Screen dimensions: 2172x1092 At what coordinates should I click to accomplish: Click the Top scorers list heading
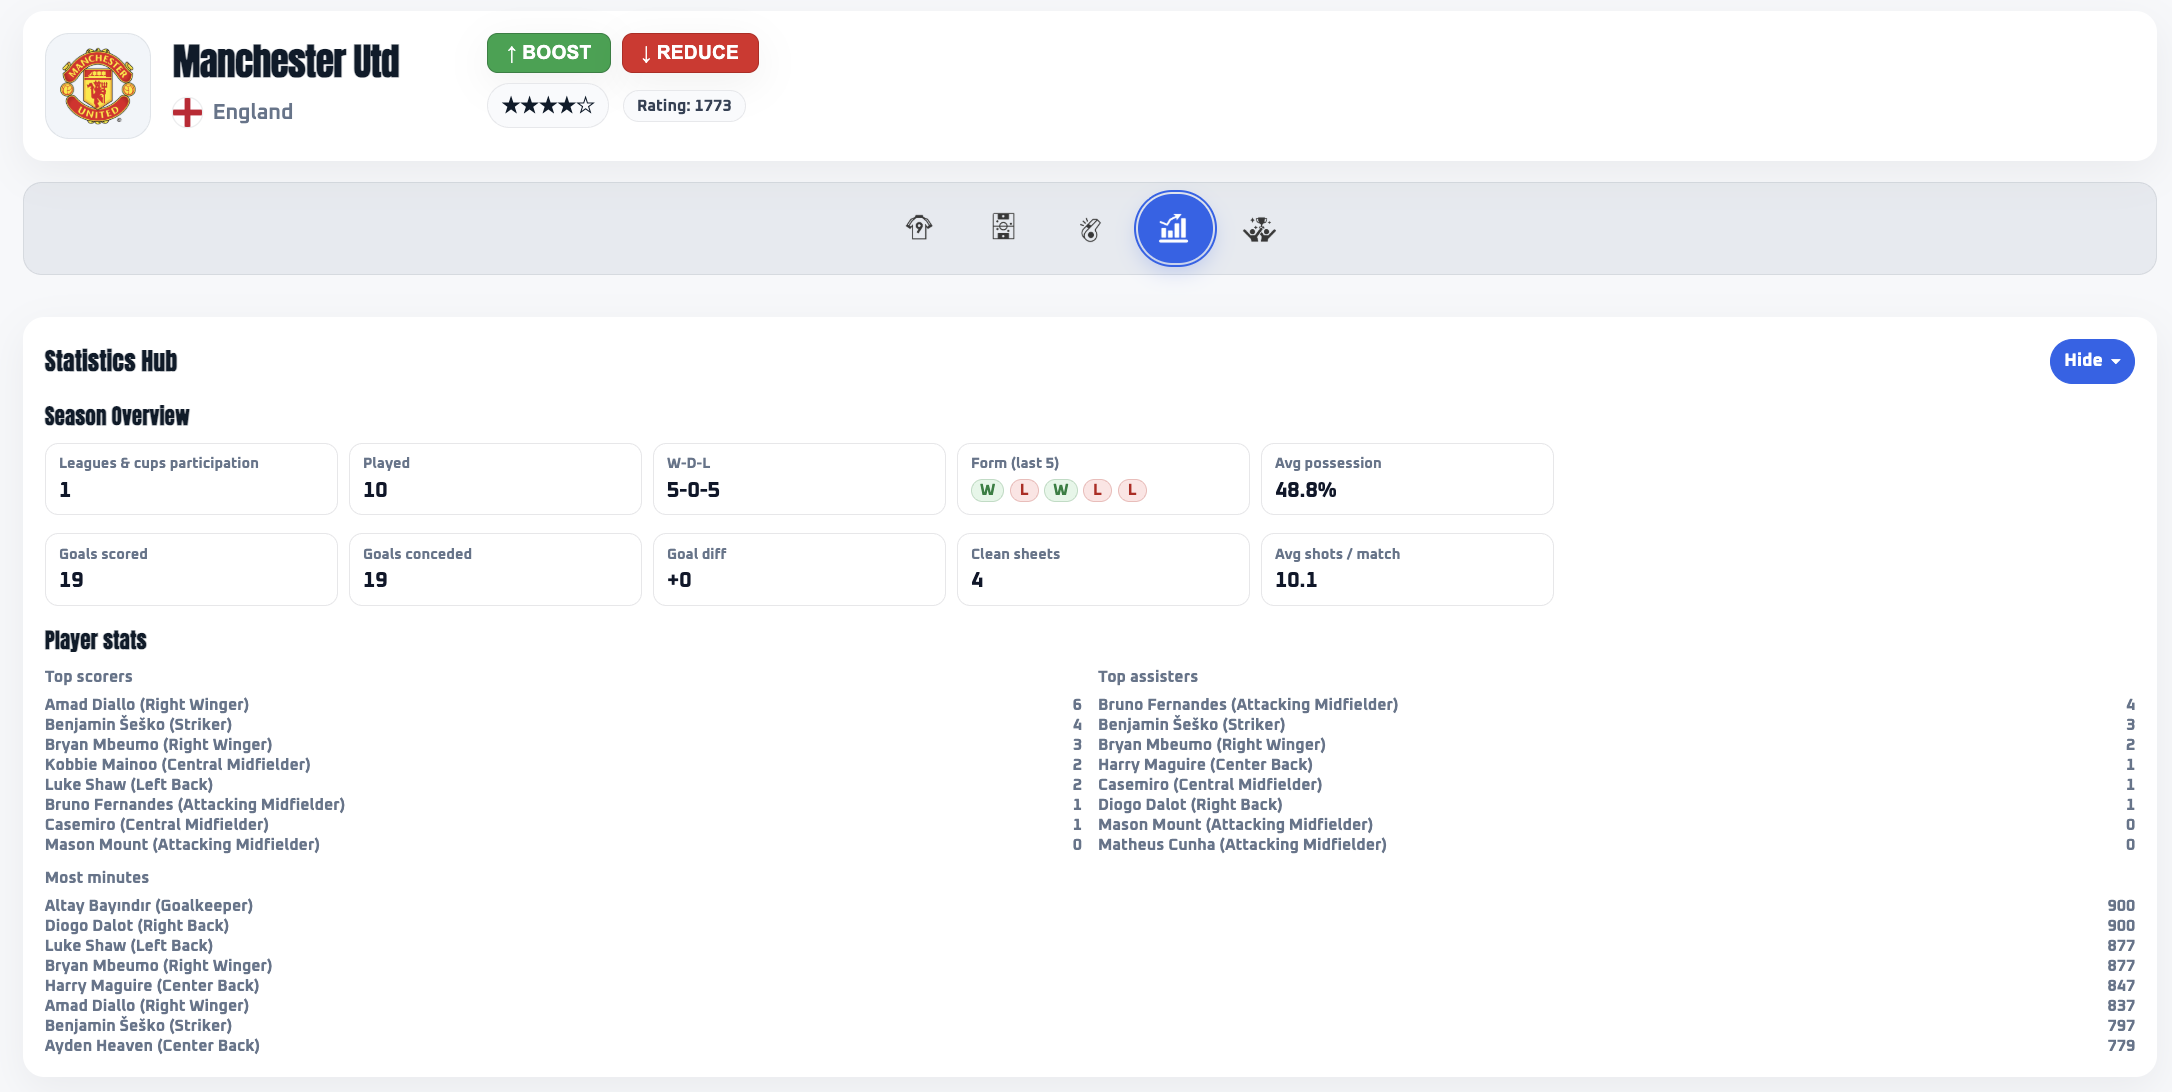point(89,677)
